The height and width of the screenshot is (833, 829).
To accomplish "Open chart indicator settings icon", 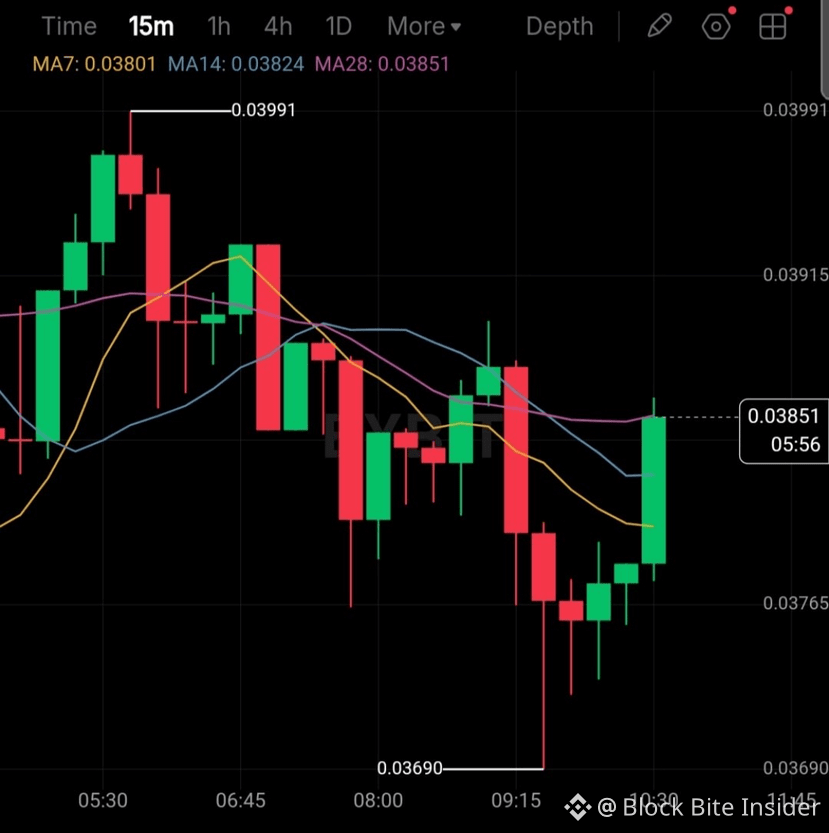I will click(x=716, y=26).
